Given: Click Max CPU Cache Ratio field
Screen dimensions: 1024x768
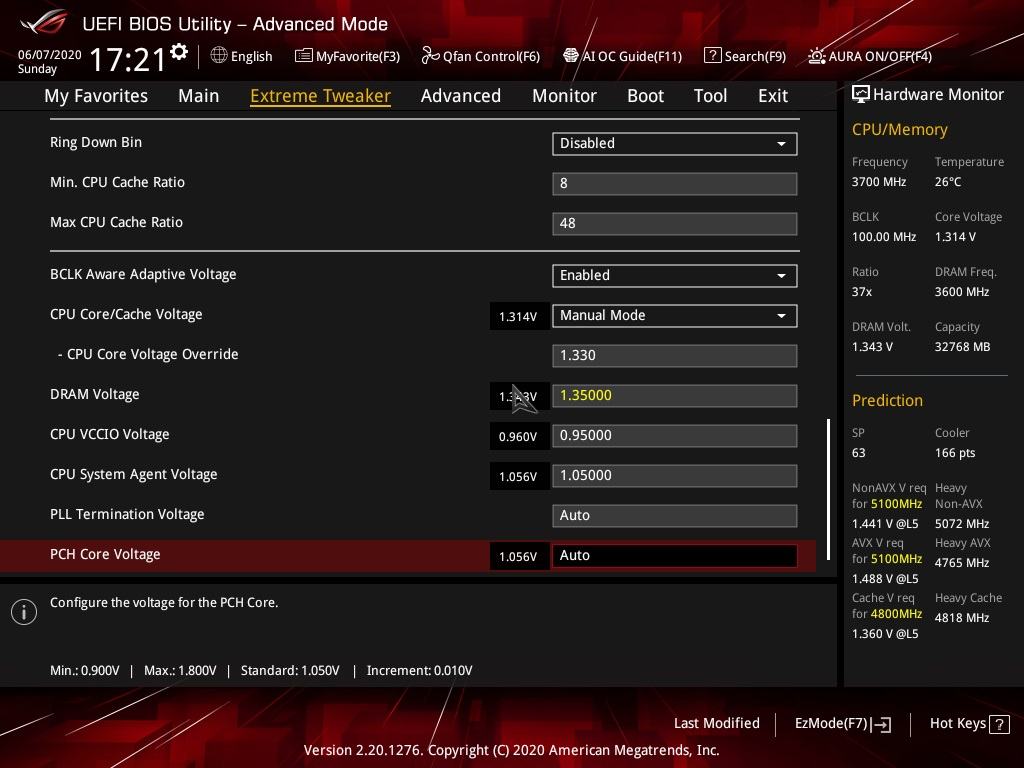Looking at the screenshot, I should pyautogui.click(x=675, y=223).
